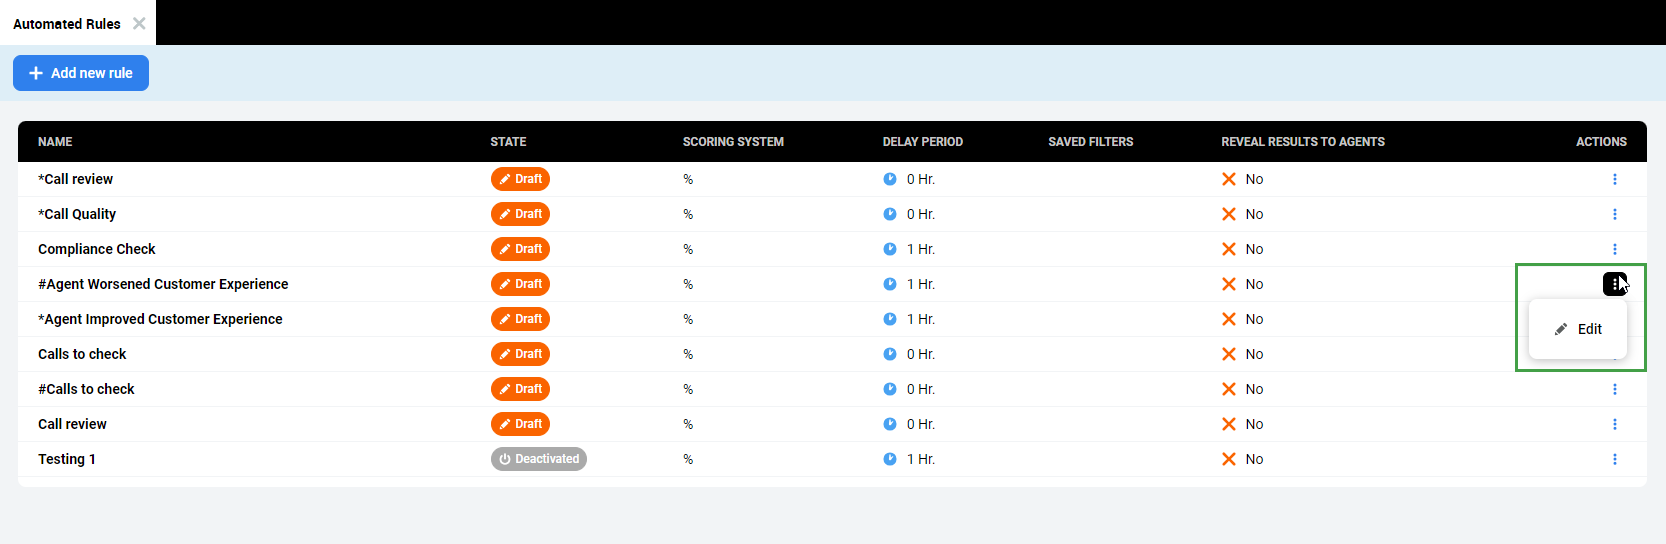Viewport: 1666px width, 544px height.
Task: Sort by the NAME column header
Action: click(x=55, y=142)
